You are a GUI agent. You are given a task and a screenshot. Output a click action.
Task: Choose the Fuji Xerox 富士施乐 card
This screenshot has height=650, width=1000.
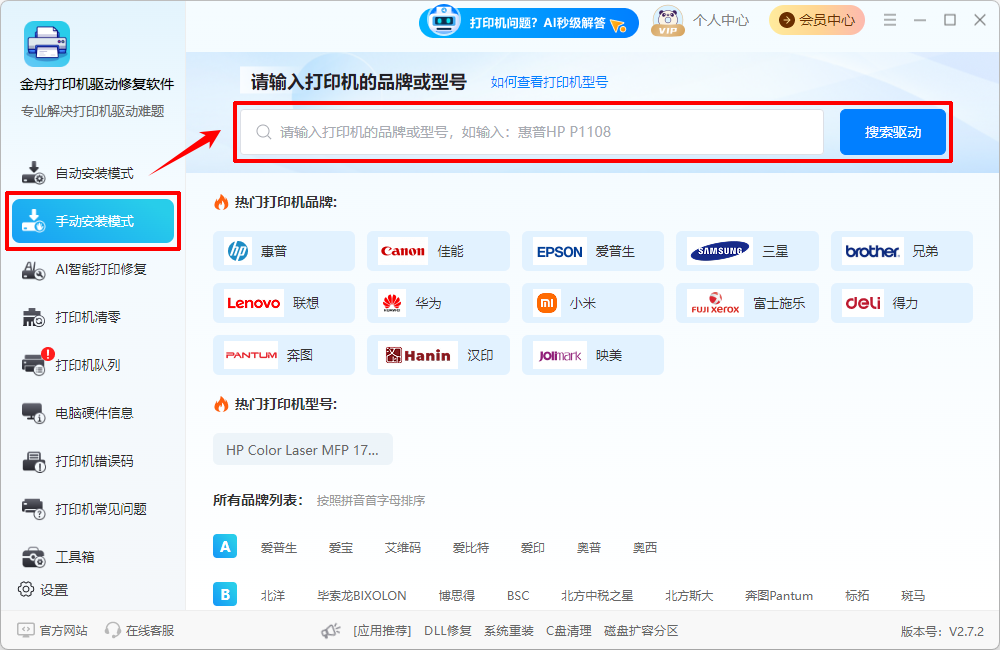coord(747,303)
